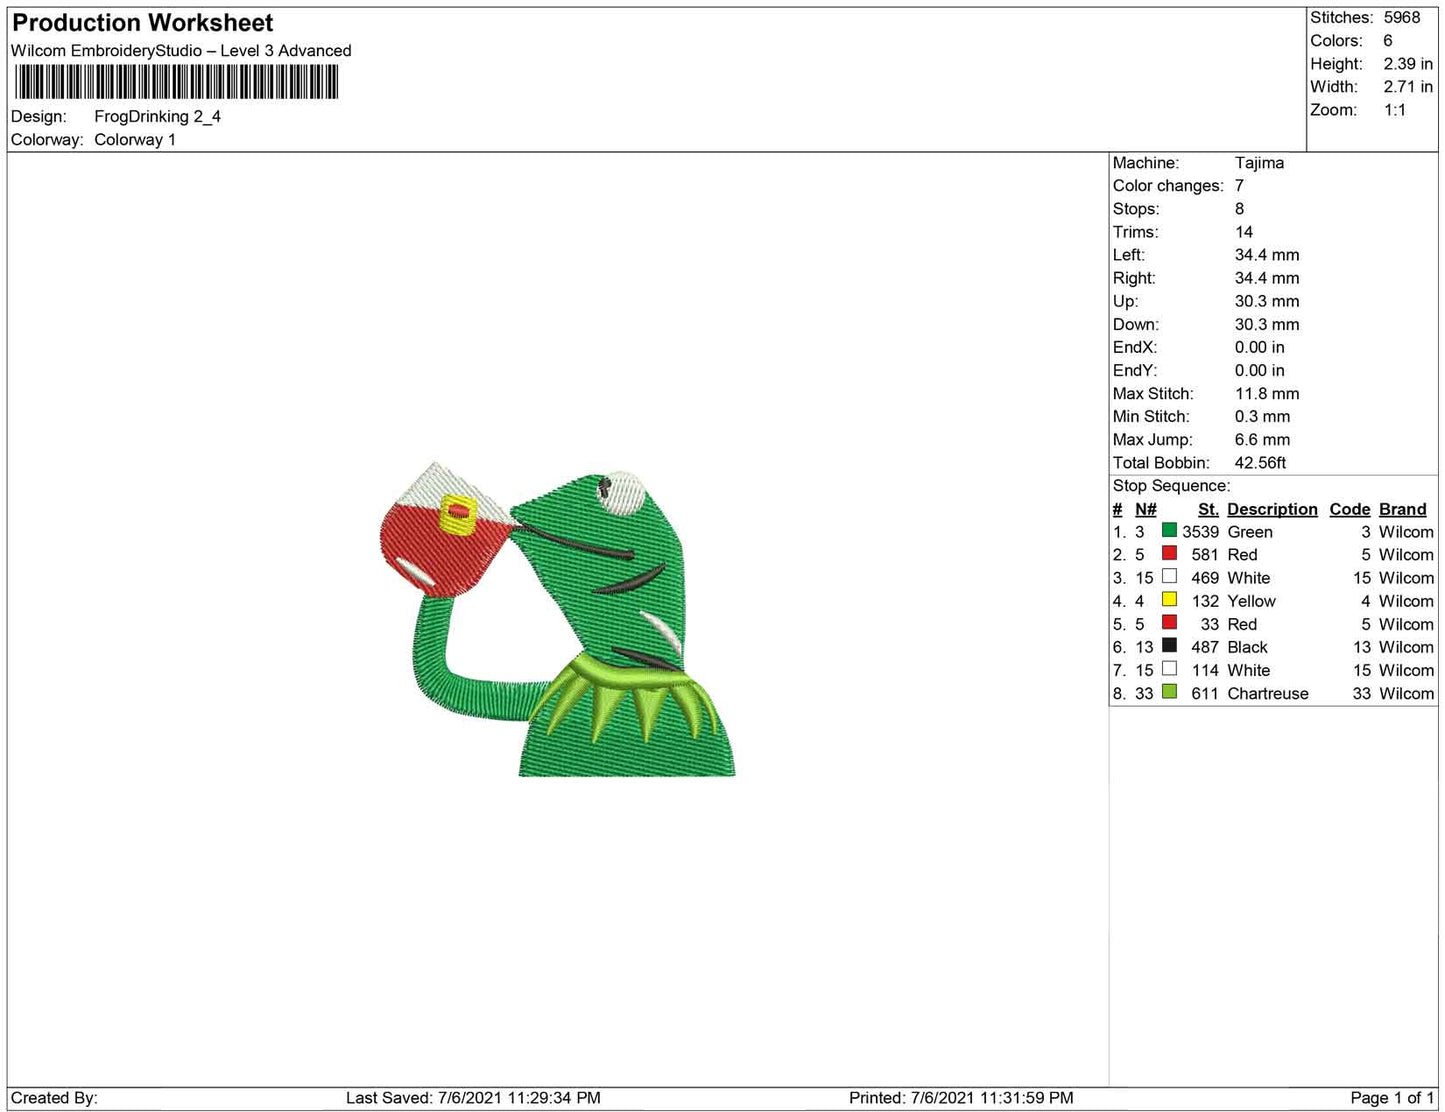Click the design name FrogDrinking 2_4
The image size is (1445, 1112).
coord(156,116)
